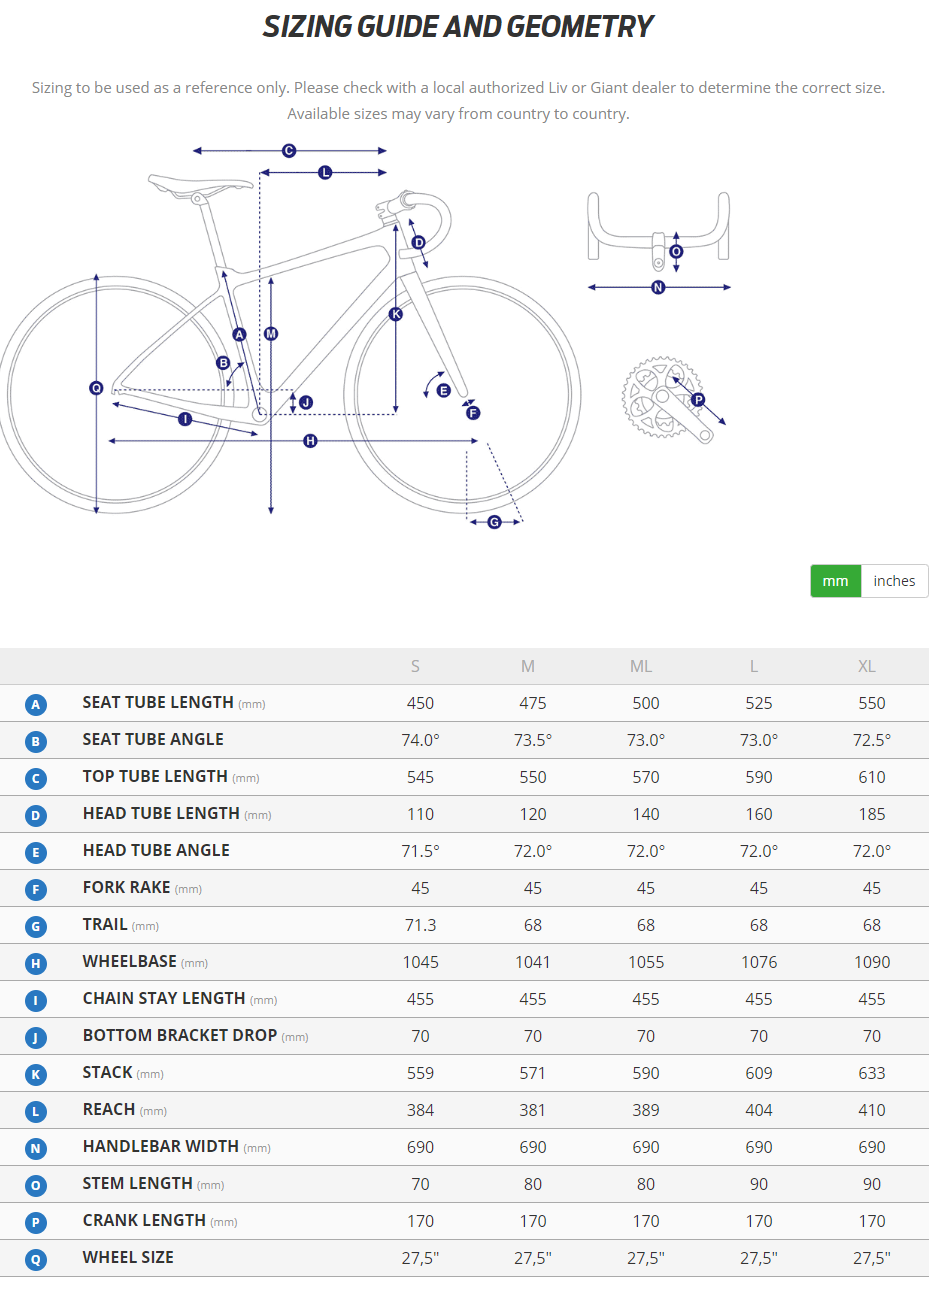The width and height of the screenshot is (937, 1293).
Task: Click the Sizing Guide and Geometry heading
Action: [458, 27]
